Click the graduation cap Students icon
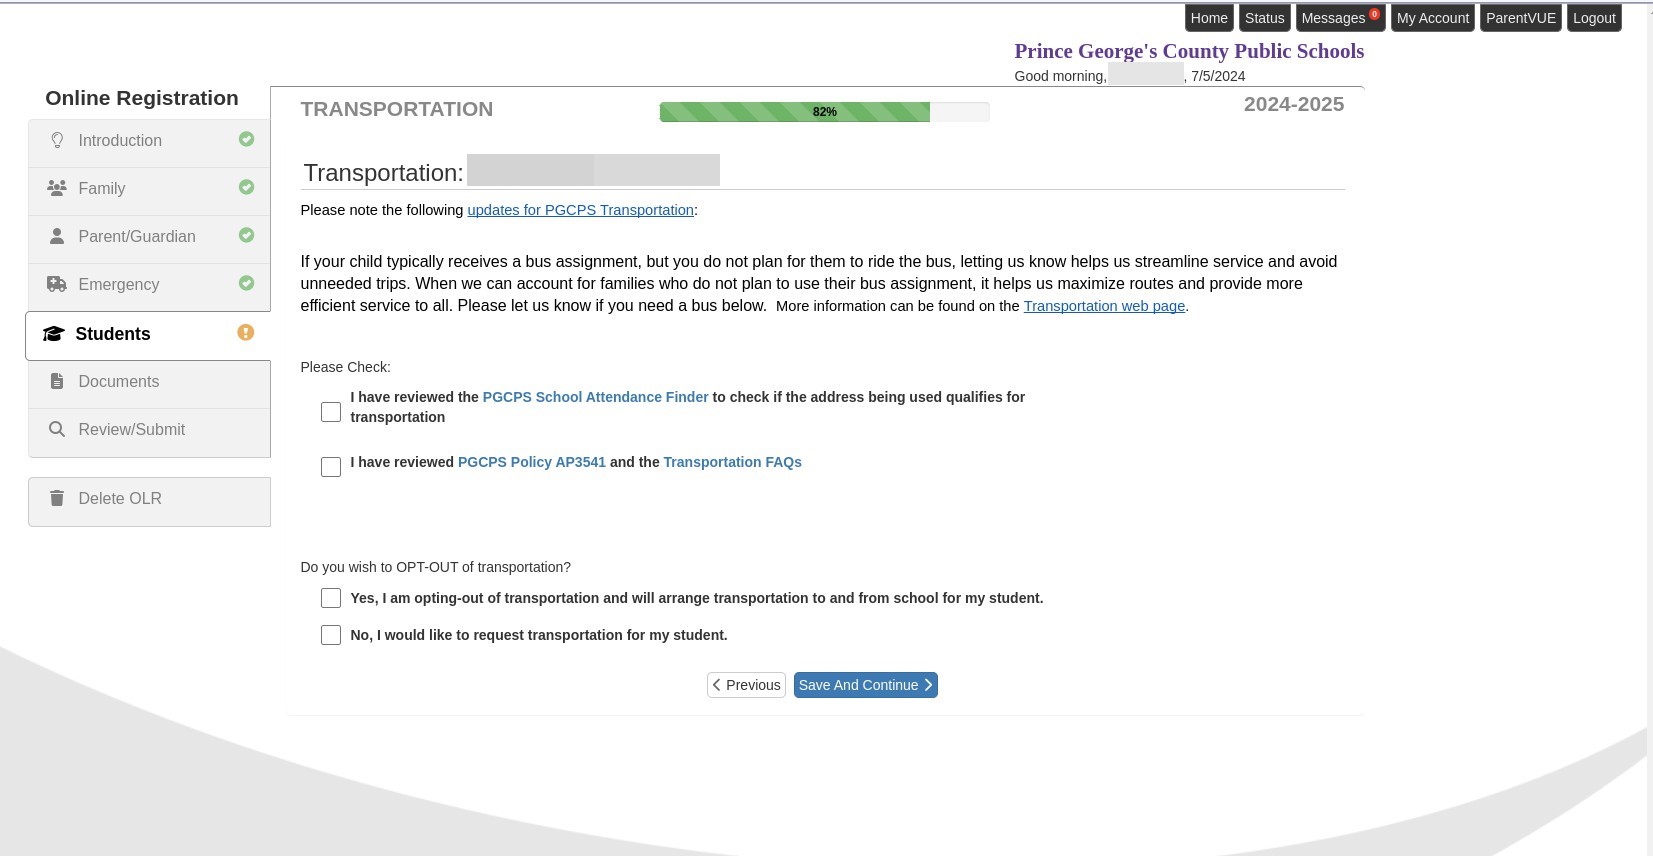 tap(53, 334)
